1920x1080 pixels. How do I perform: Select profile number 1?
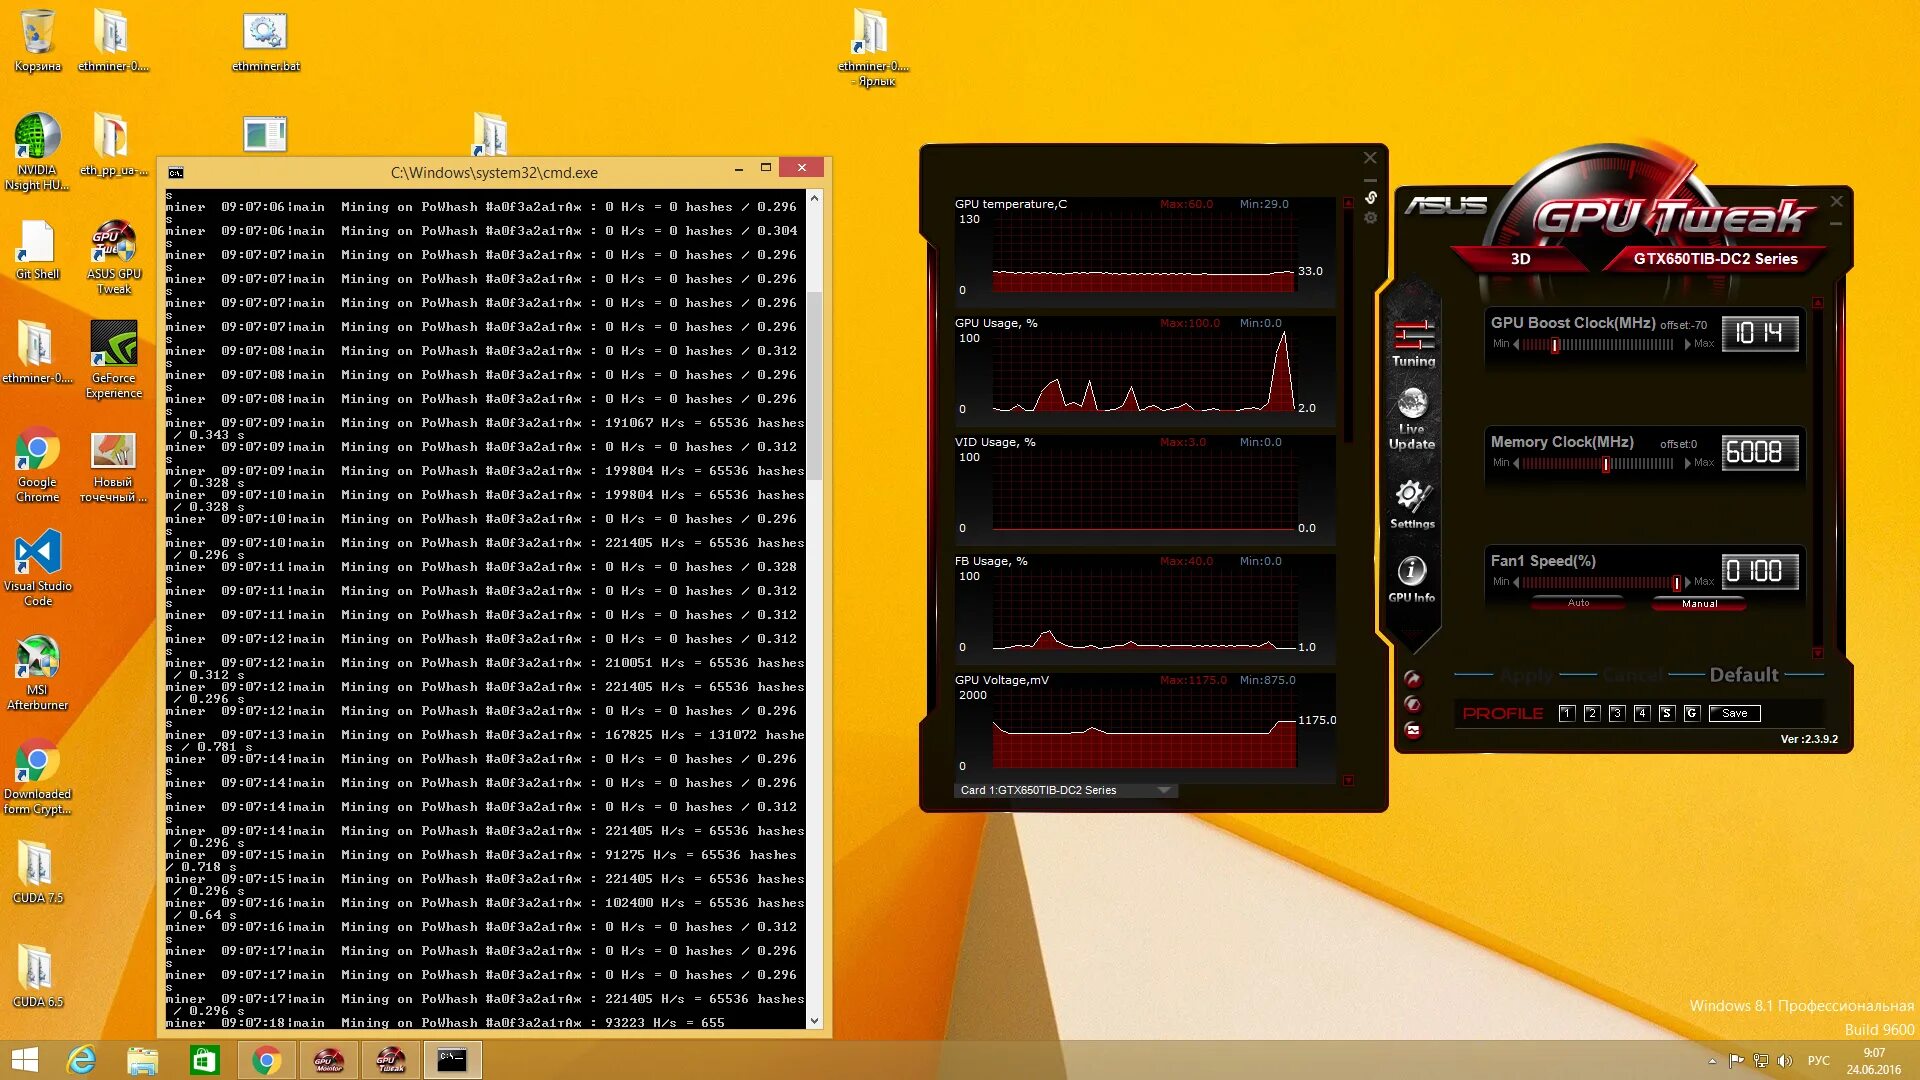[x=1566, y=713]
